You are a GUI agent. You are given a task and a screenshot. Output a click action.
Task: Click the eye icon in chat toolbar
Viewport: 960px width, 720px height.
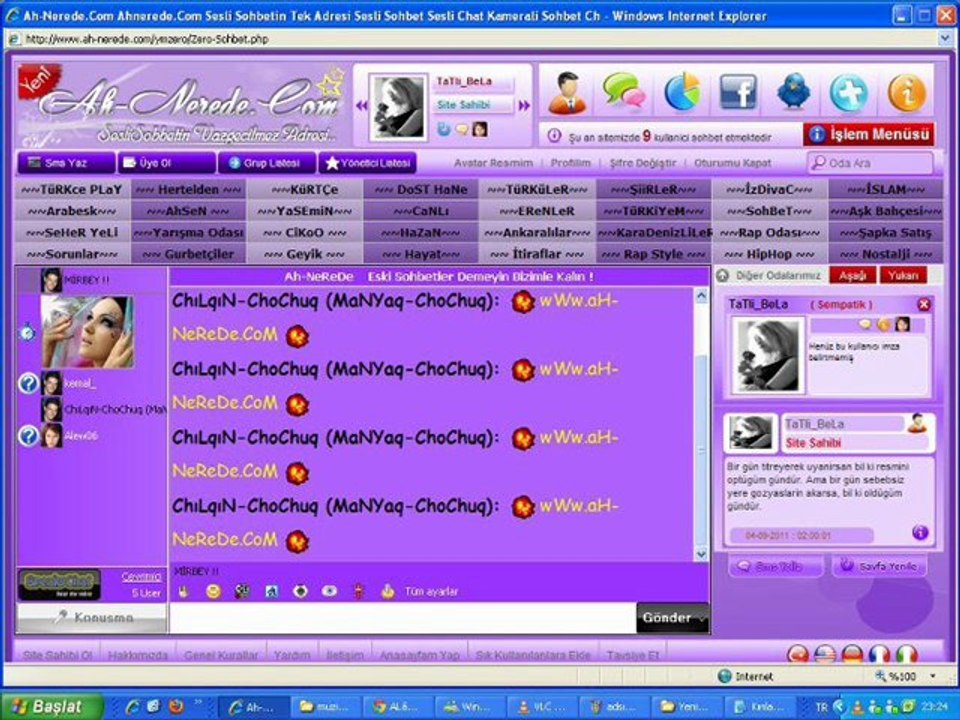point(329,591)
